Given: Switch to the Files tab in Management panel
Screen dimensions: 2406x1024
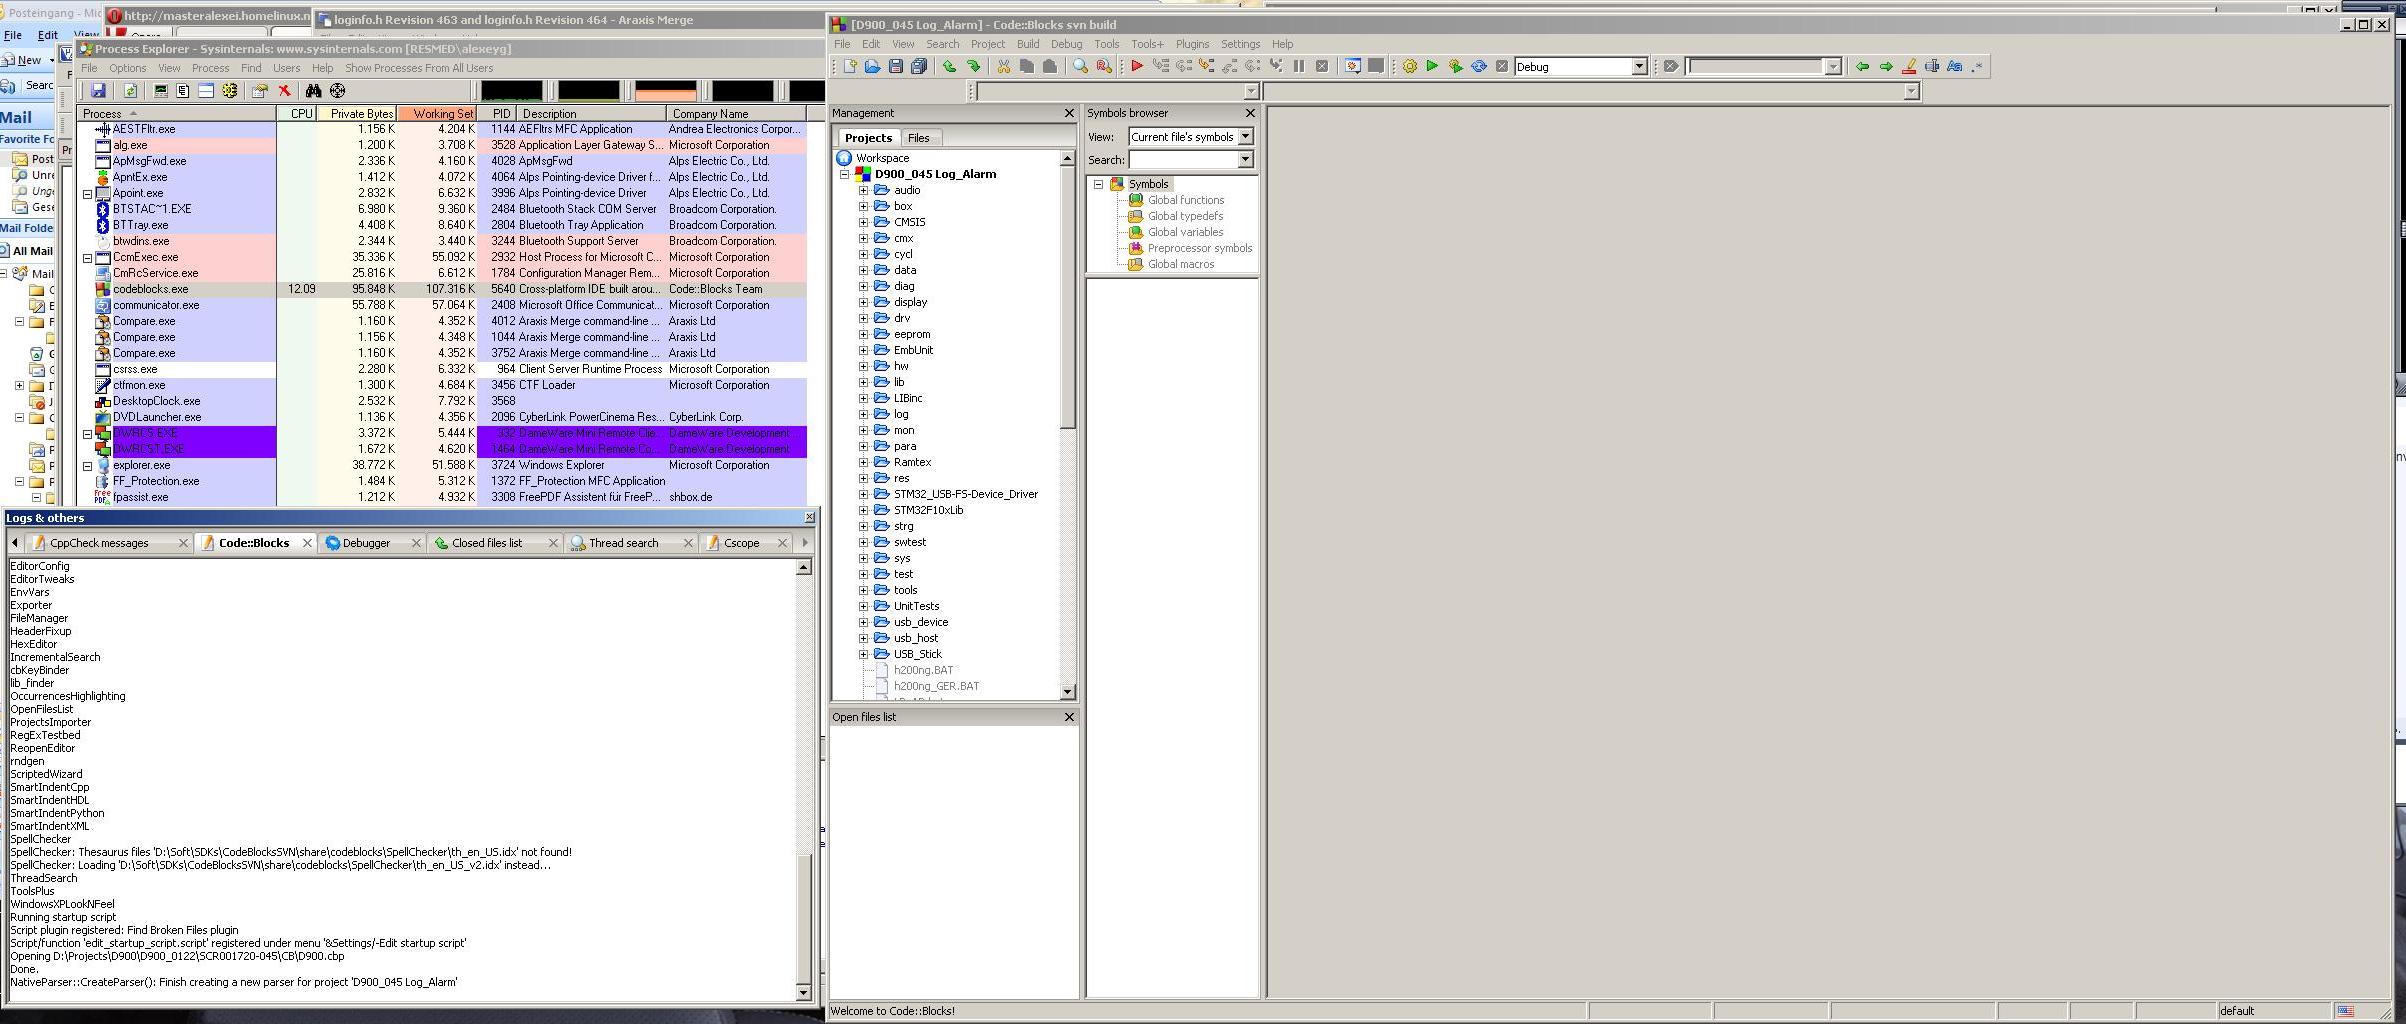Looking at the screenshot, I should [918, 138].
